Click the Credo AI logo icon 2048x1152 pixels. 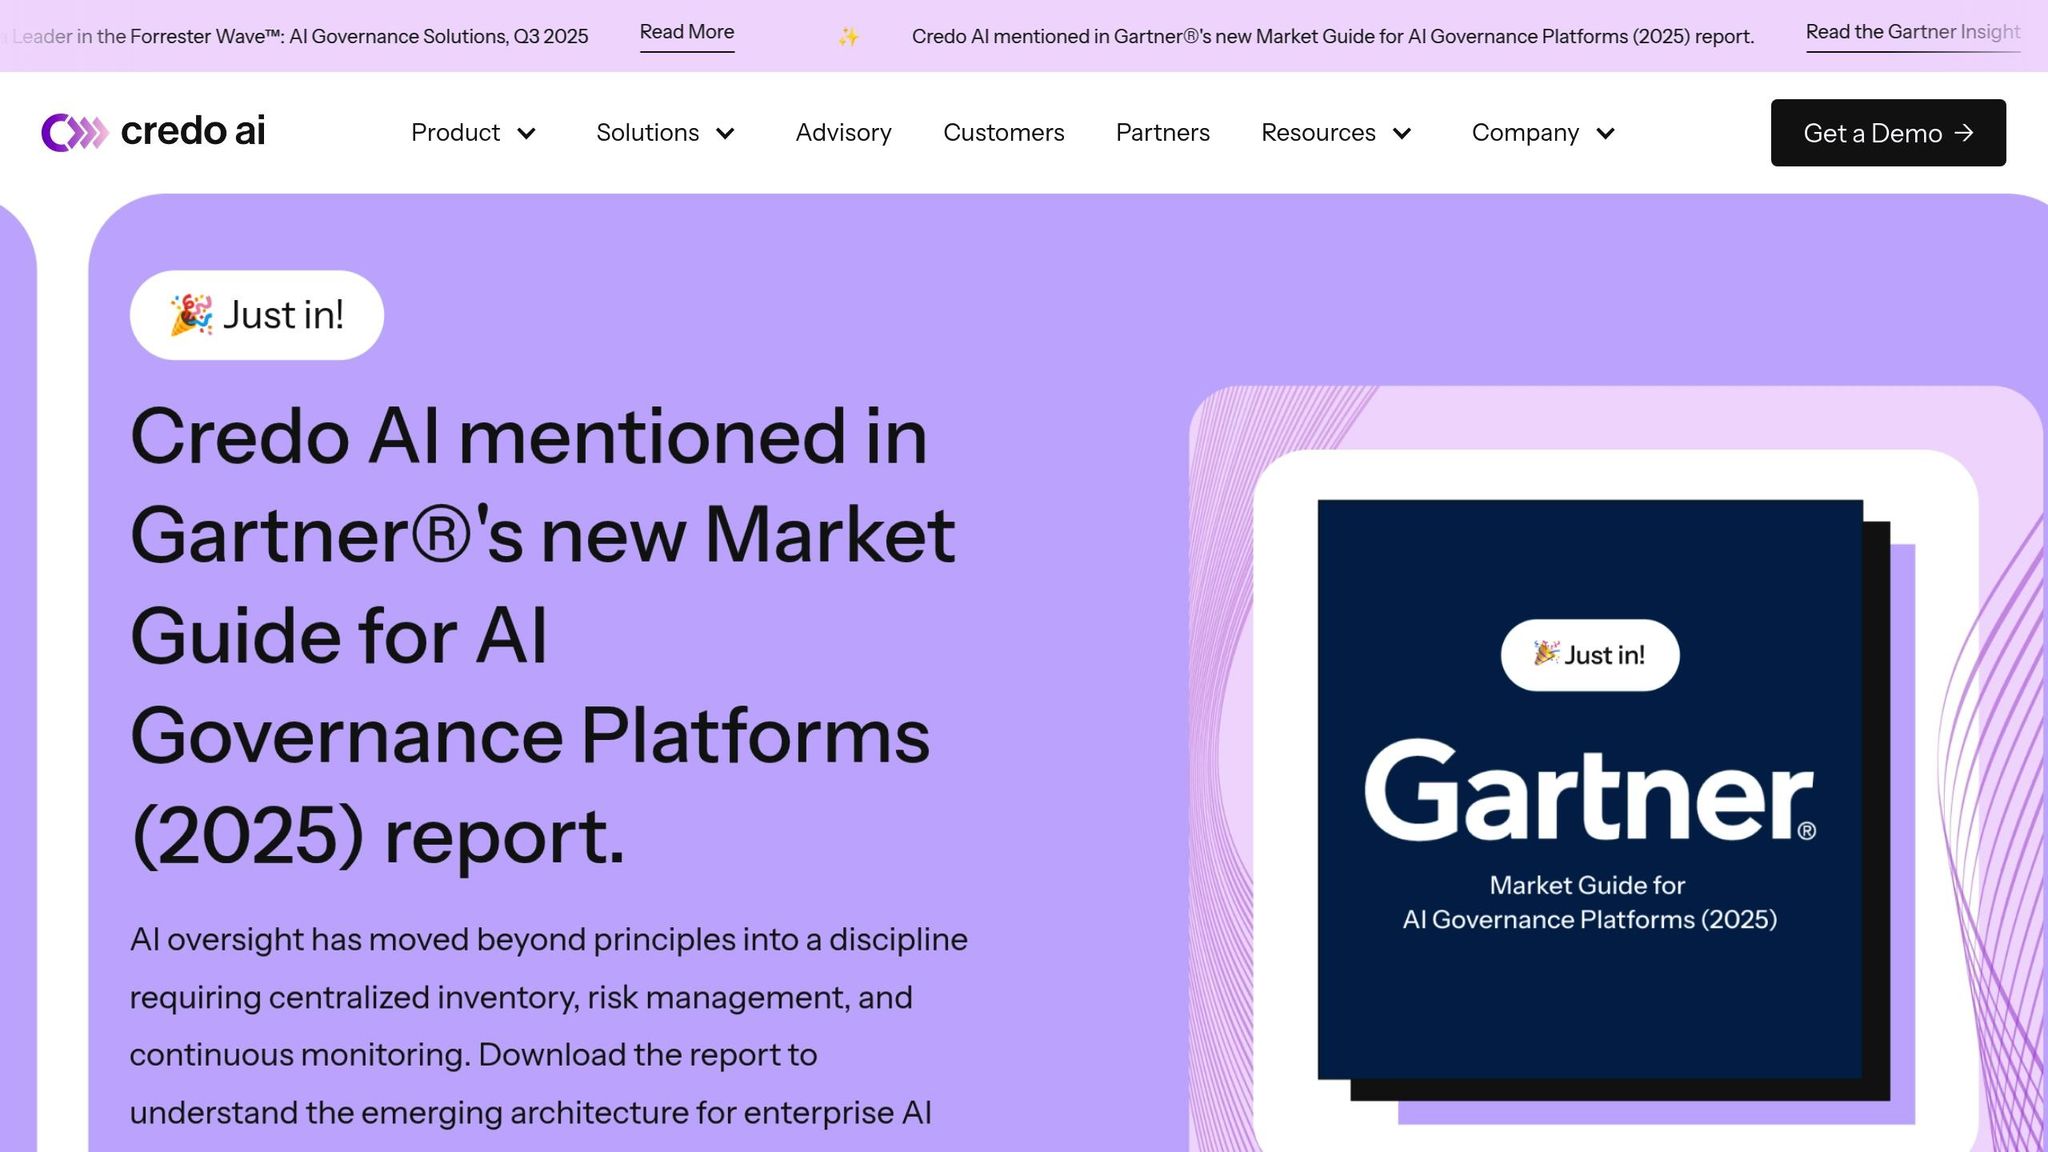[x=74, y=132]
